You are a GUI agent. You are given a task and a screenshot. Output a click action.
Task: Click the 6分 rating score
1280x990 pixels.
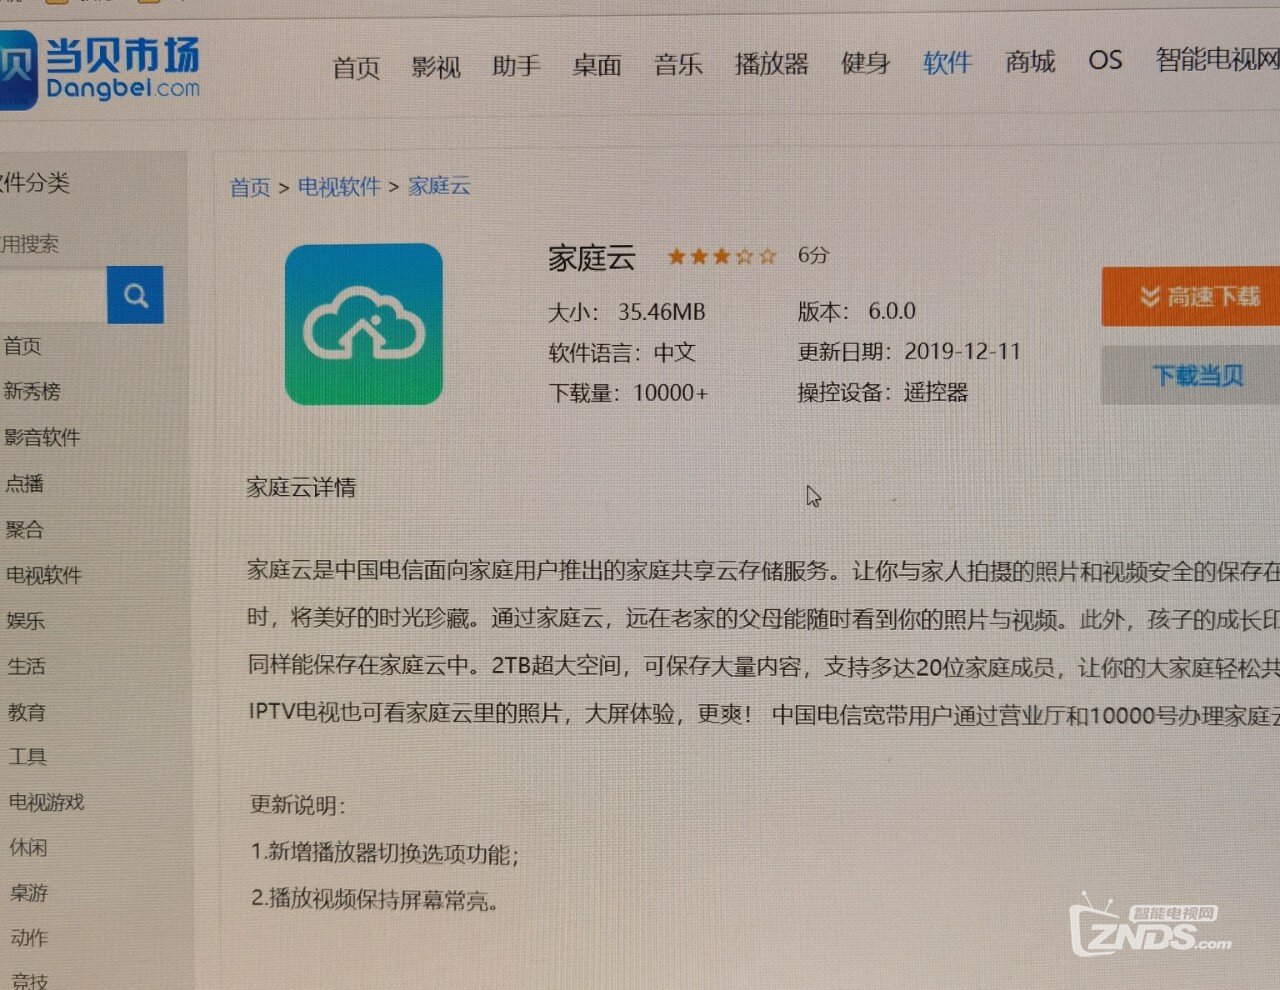coord(814,255)
